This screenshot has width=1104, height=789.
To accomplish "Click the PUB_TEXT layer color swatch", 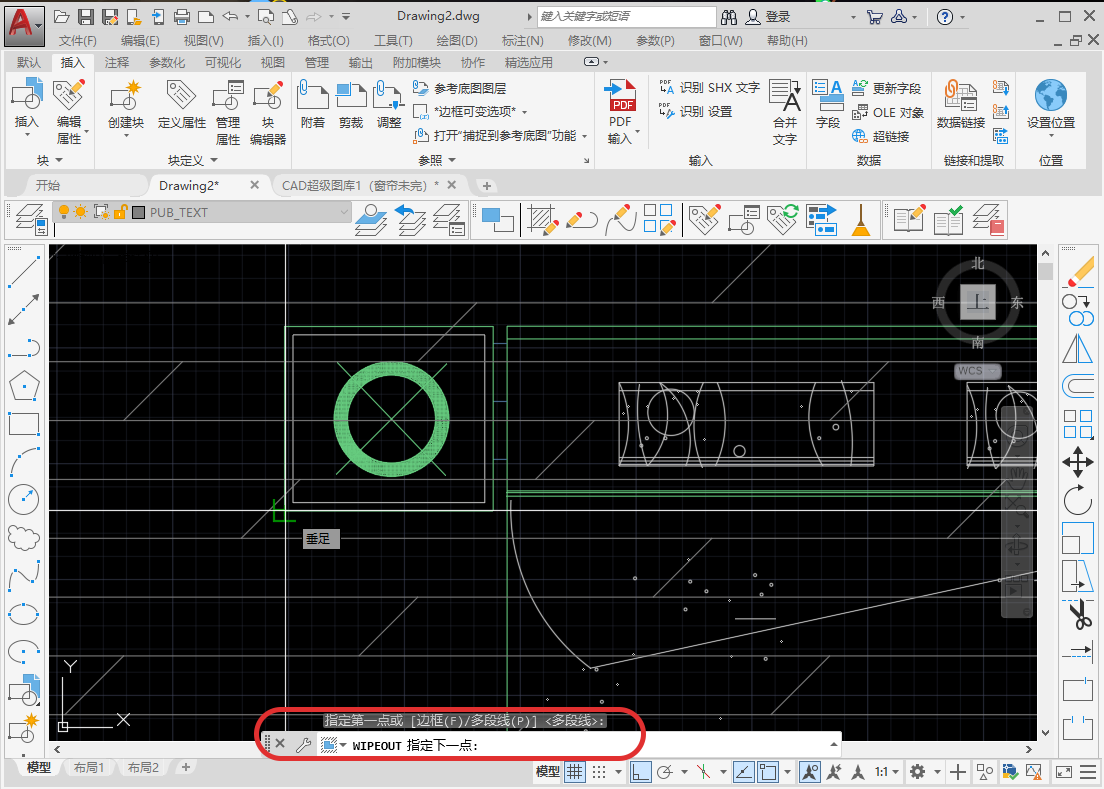I will [x=138, y=212].
